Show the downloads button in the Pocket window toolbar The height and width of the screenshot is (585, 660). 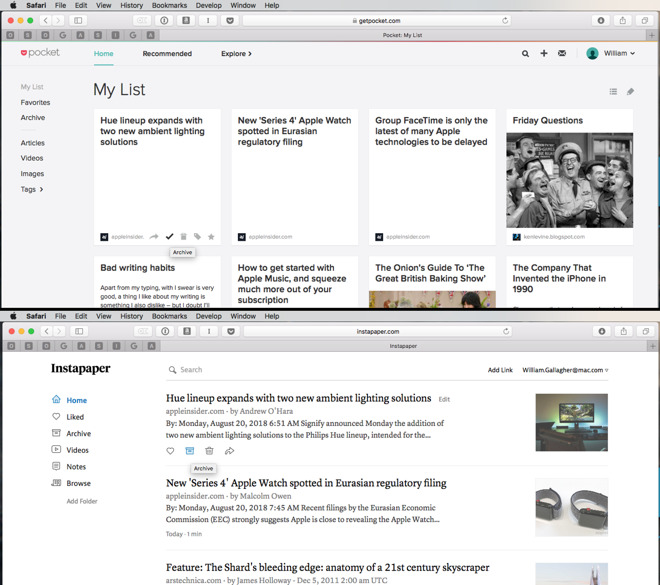pyautogui.click(x=601, y=20)
